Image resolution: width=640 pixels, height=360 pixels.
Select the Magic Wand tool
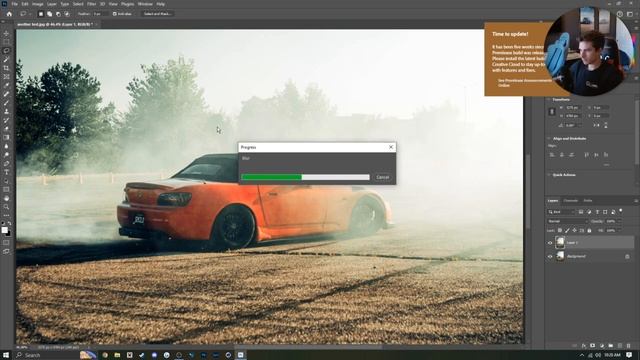6,60
